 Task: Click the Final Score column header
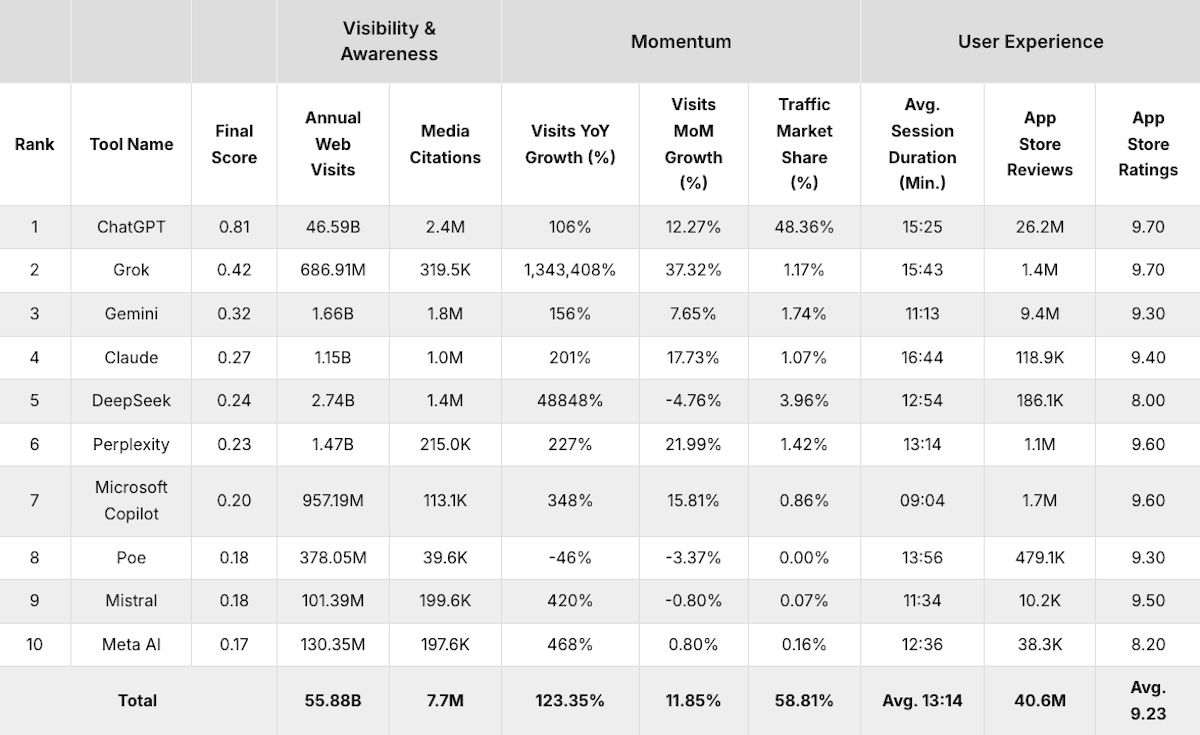[234, 144]
